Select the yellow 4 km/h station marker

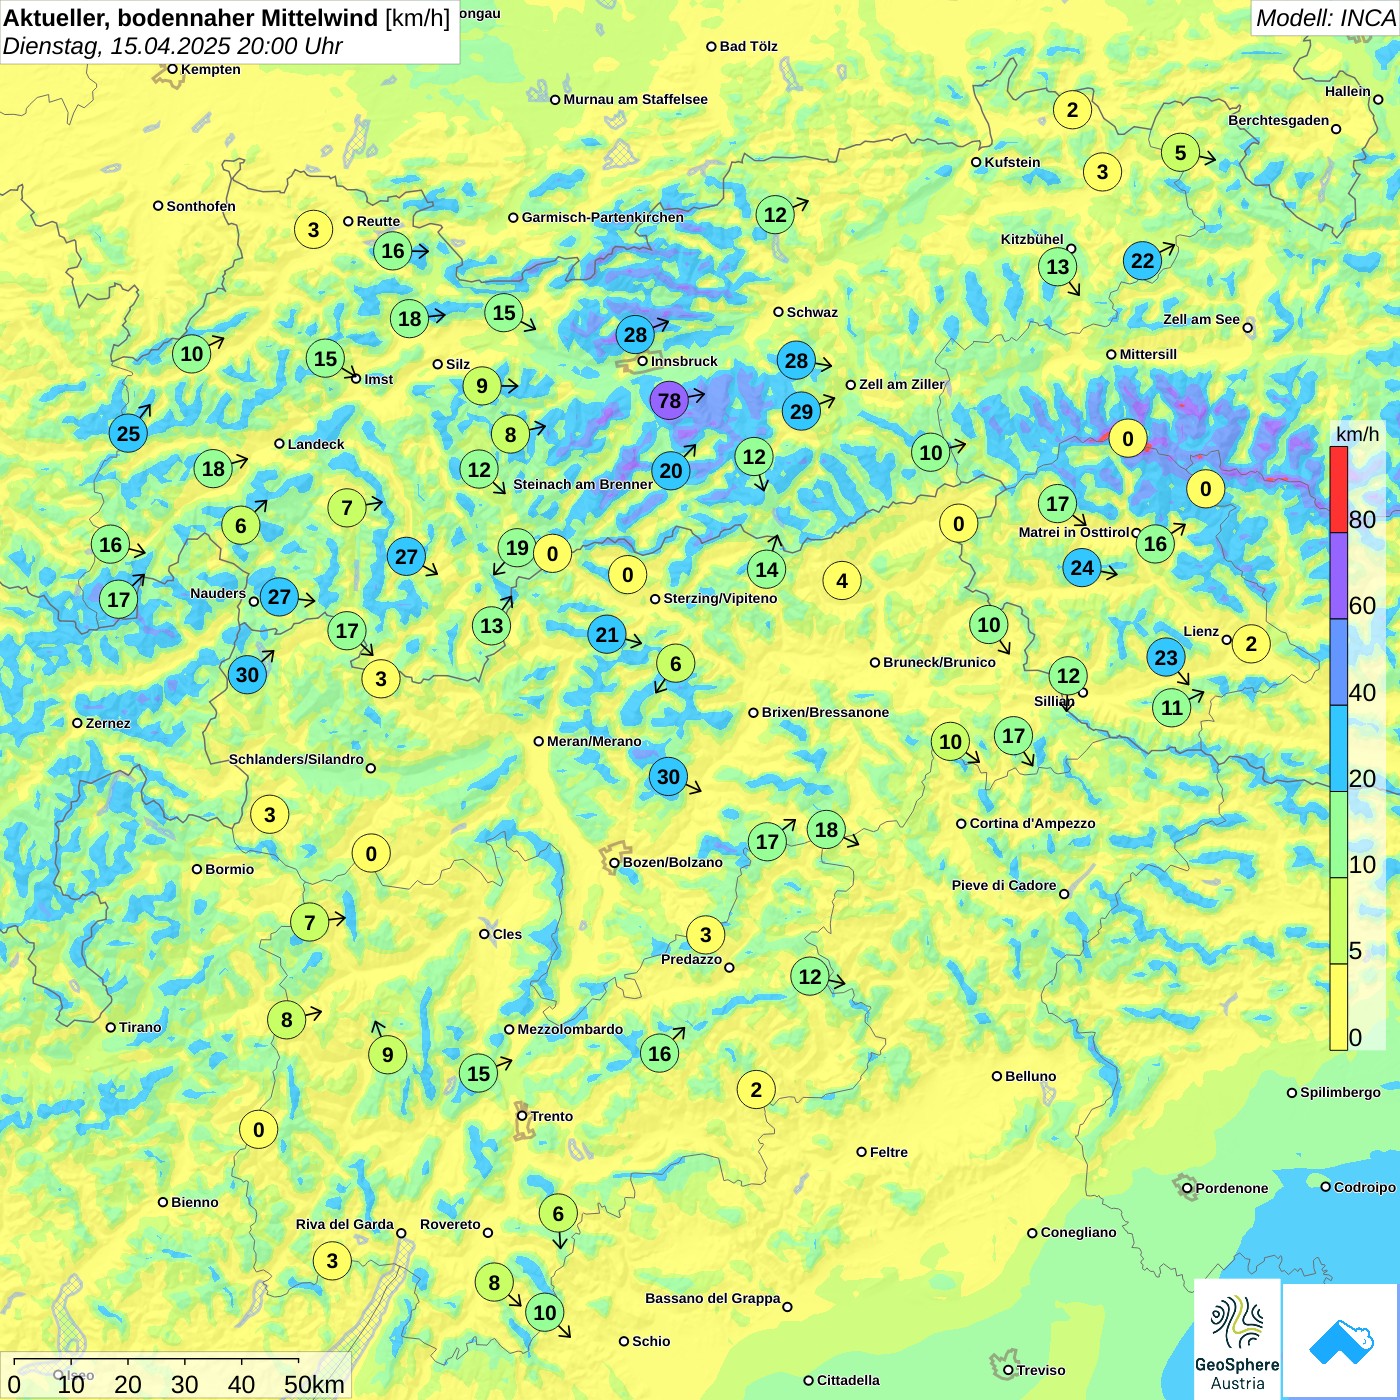pos(842,580)
